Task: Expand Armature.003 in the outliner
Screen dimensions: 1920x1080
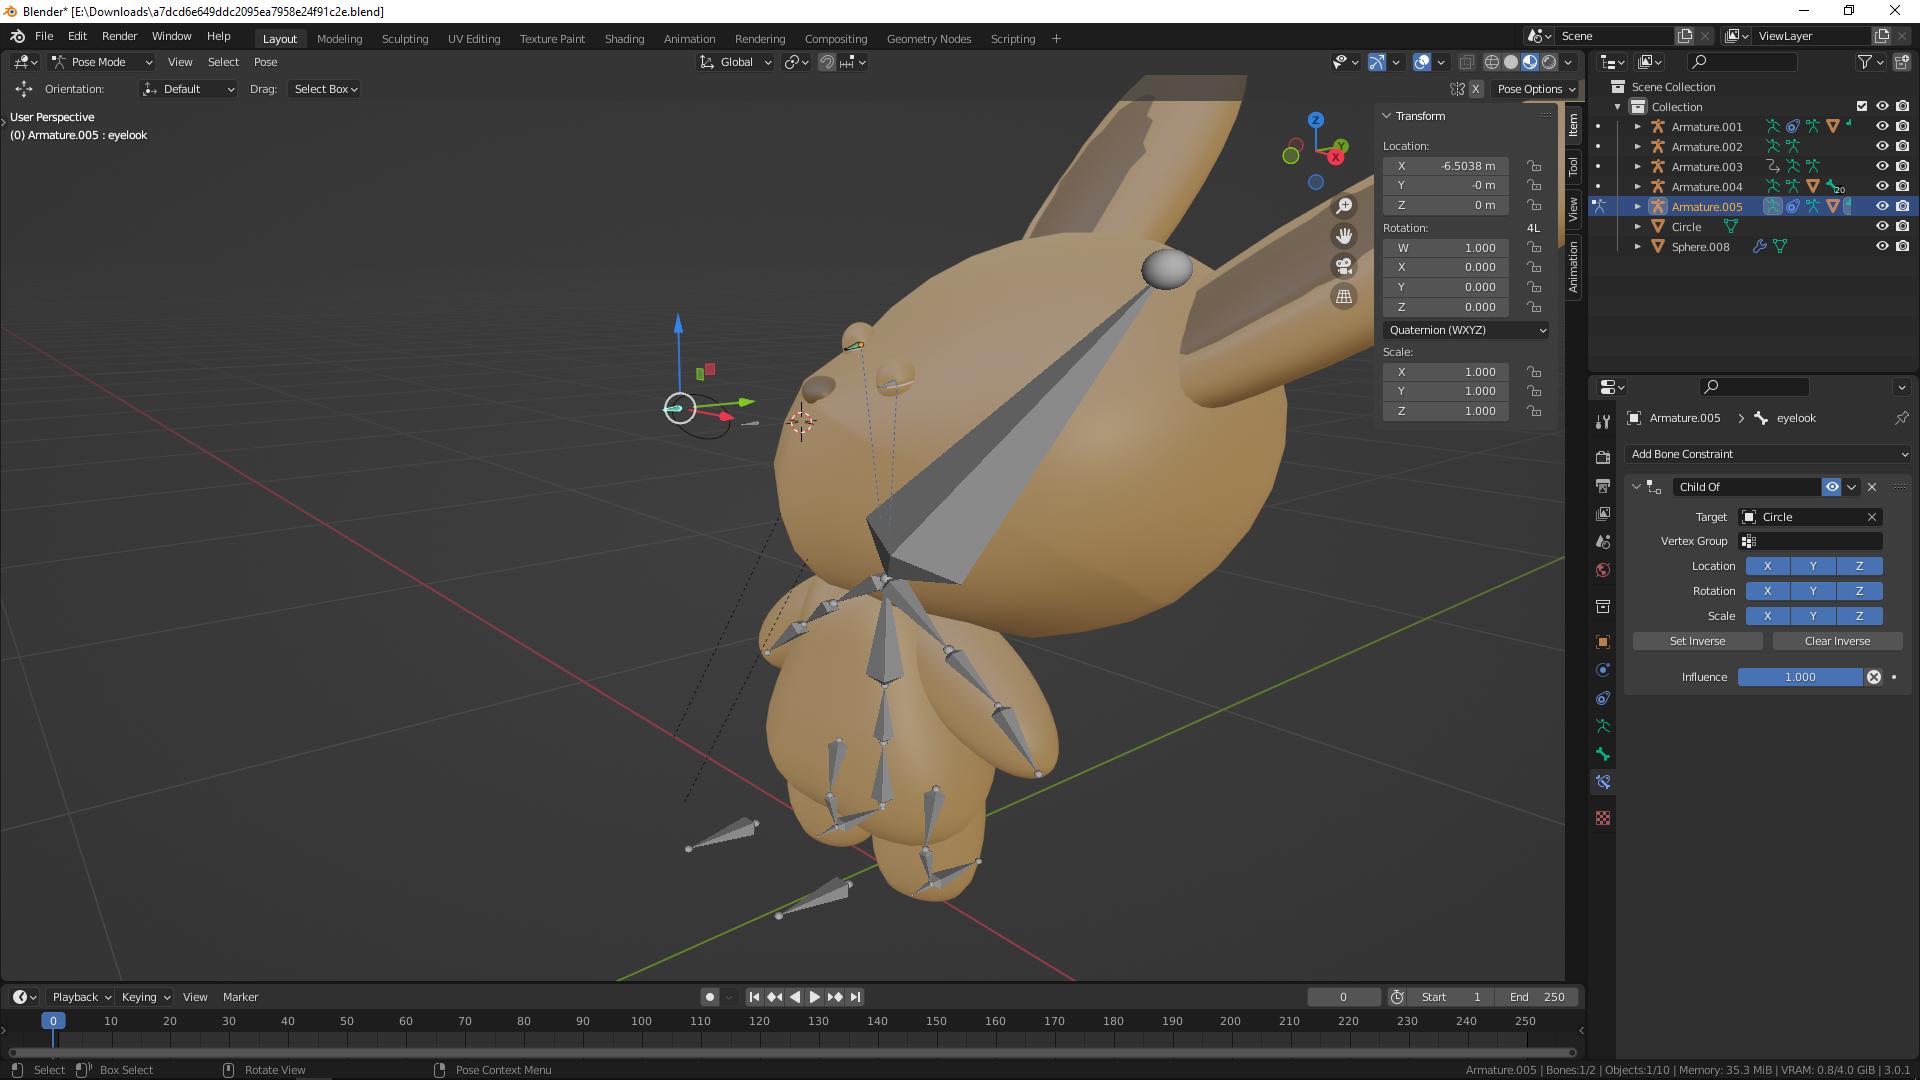Action: [1637, 167]
